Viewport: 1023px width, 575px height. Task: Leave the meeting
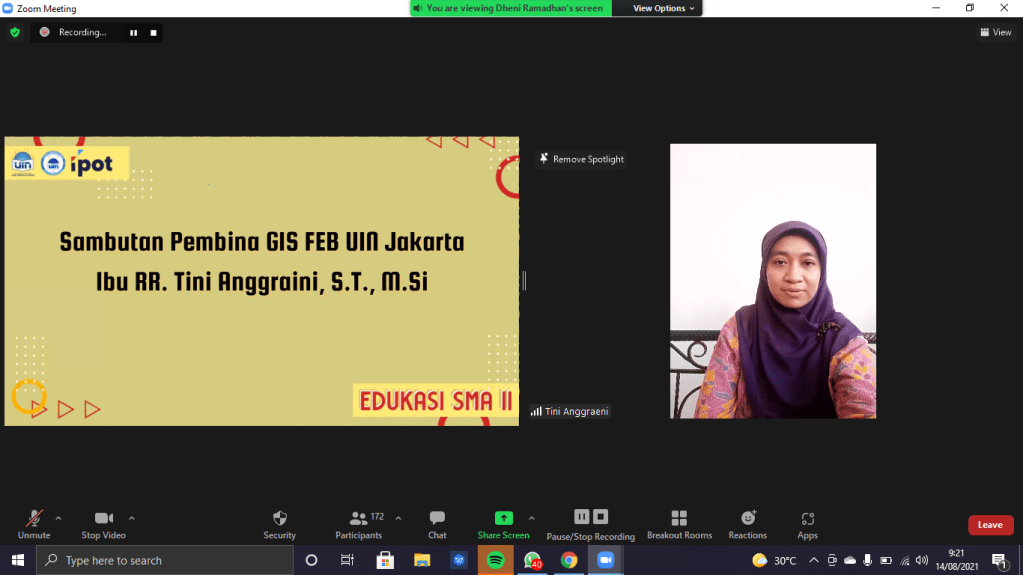990,525
